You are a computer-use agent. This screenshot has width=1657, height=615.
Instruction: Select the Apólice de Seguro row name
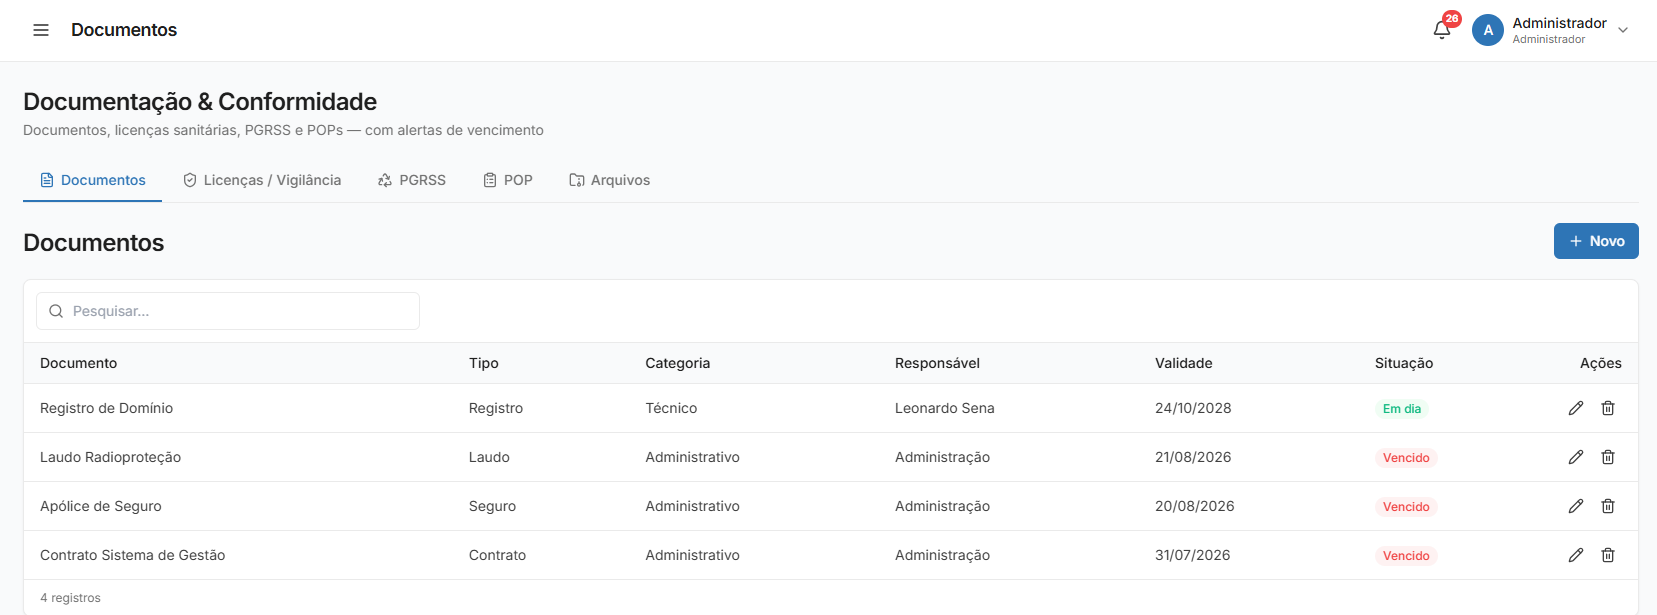(101, 506)
